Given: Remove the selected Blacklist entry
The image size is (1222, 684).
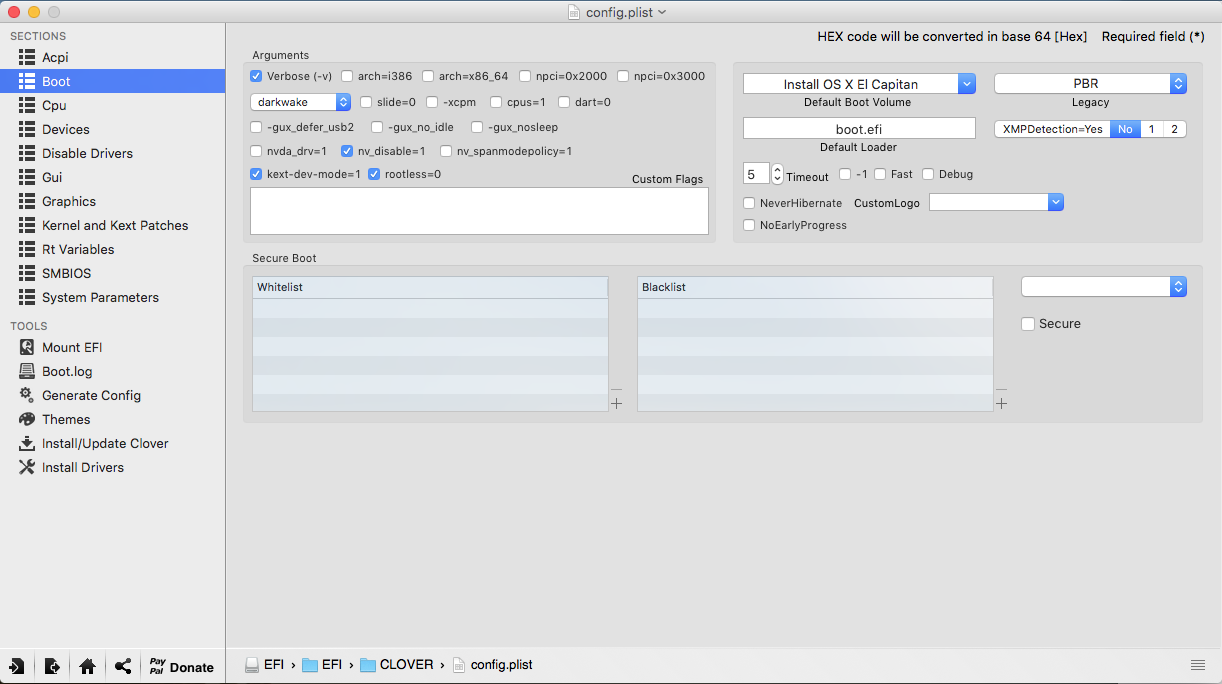Looking at the screenshot, I should coord(1001,390).
